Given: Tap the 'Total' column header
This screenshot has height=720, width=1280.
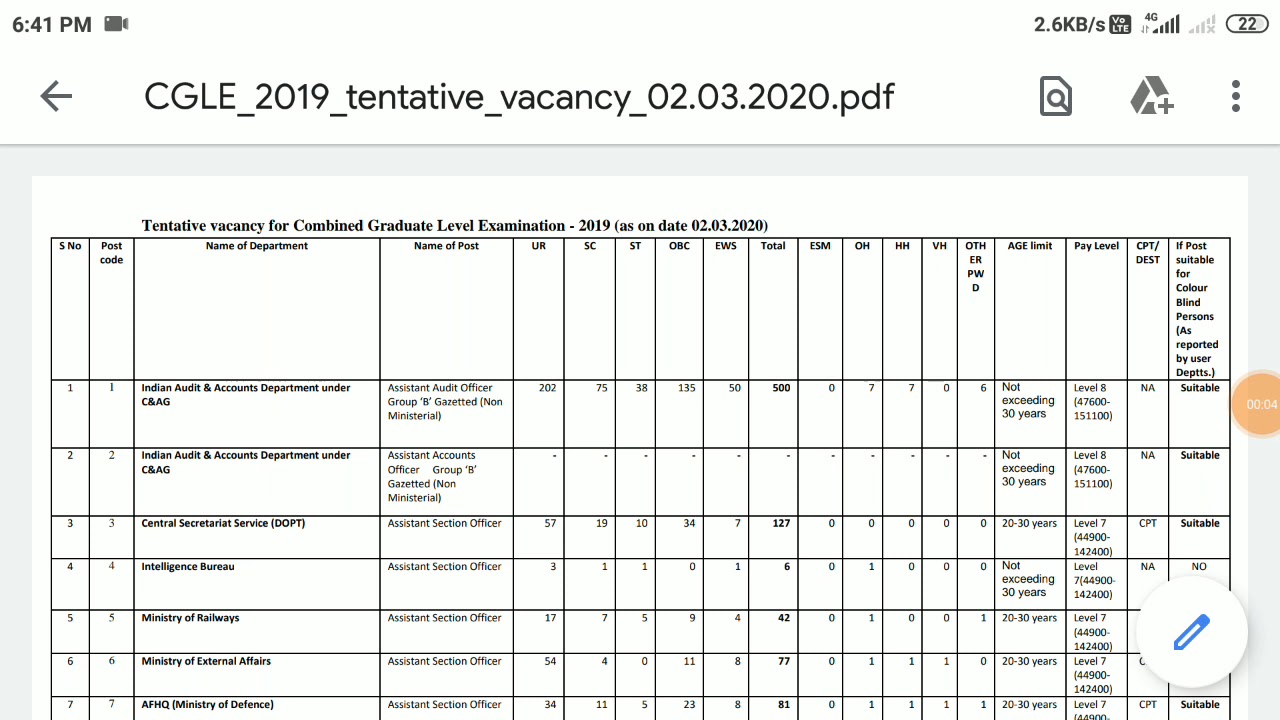Looking at the screenshot, I should (773, 246).
